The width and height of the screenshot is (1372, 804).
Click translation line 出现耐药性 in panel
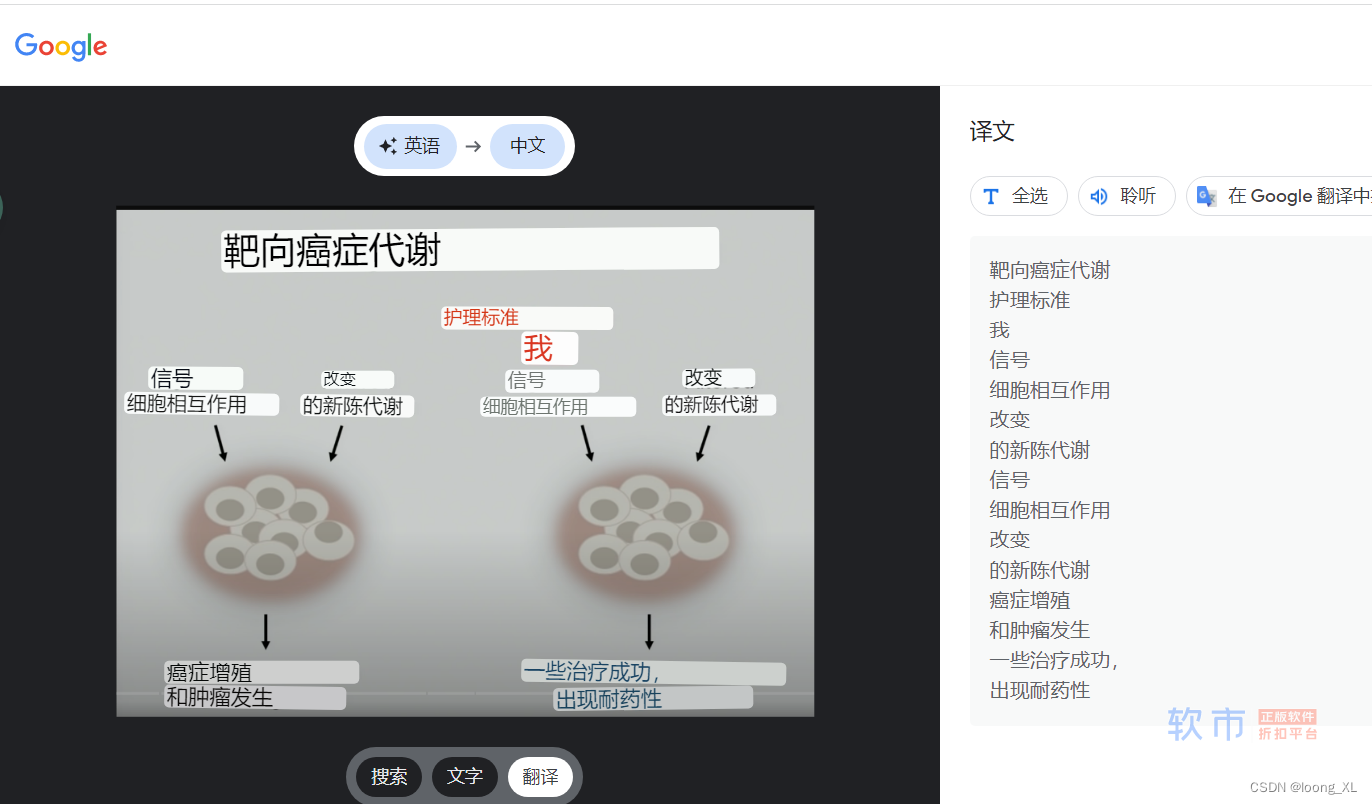1040,690
